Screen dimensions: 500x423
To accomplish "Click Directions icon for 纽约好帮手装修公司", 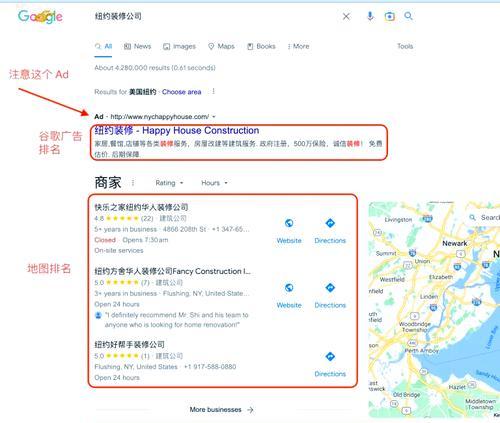I will tap(330, 356).
